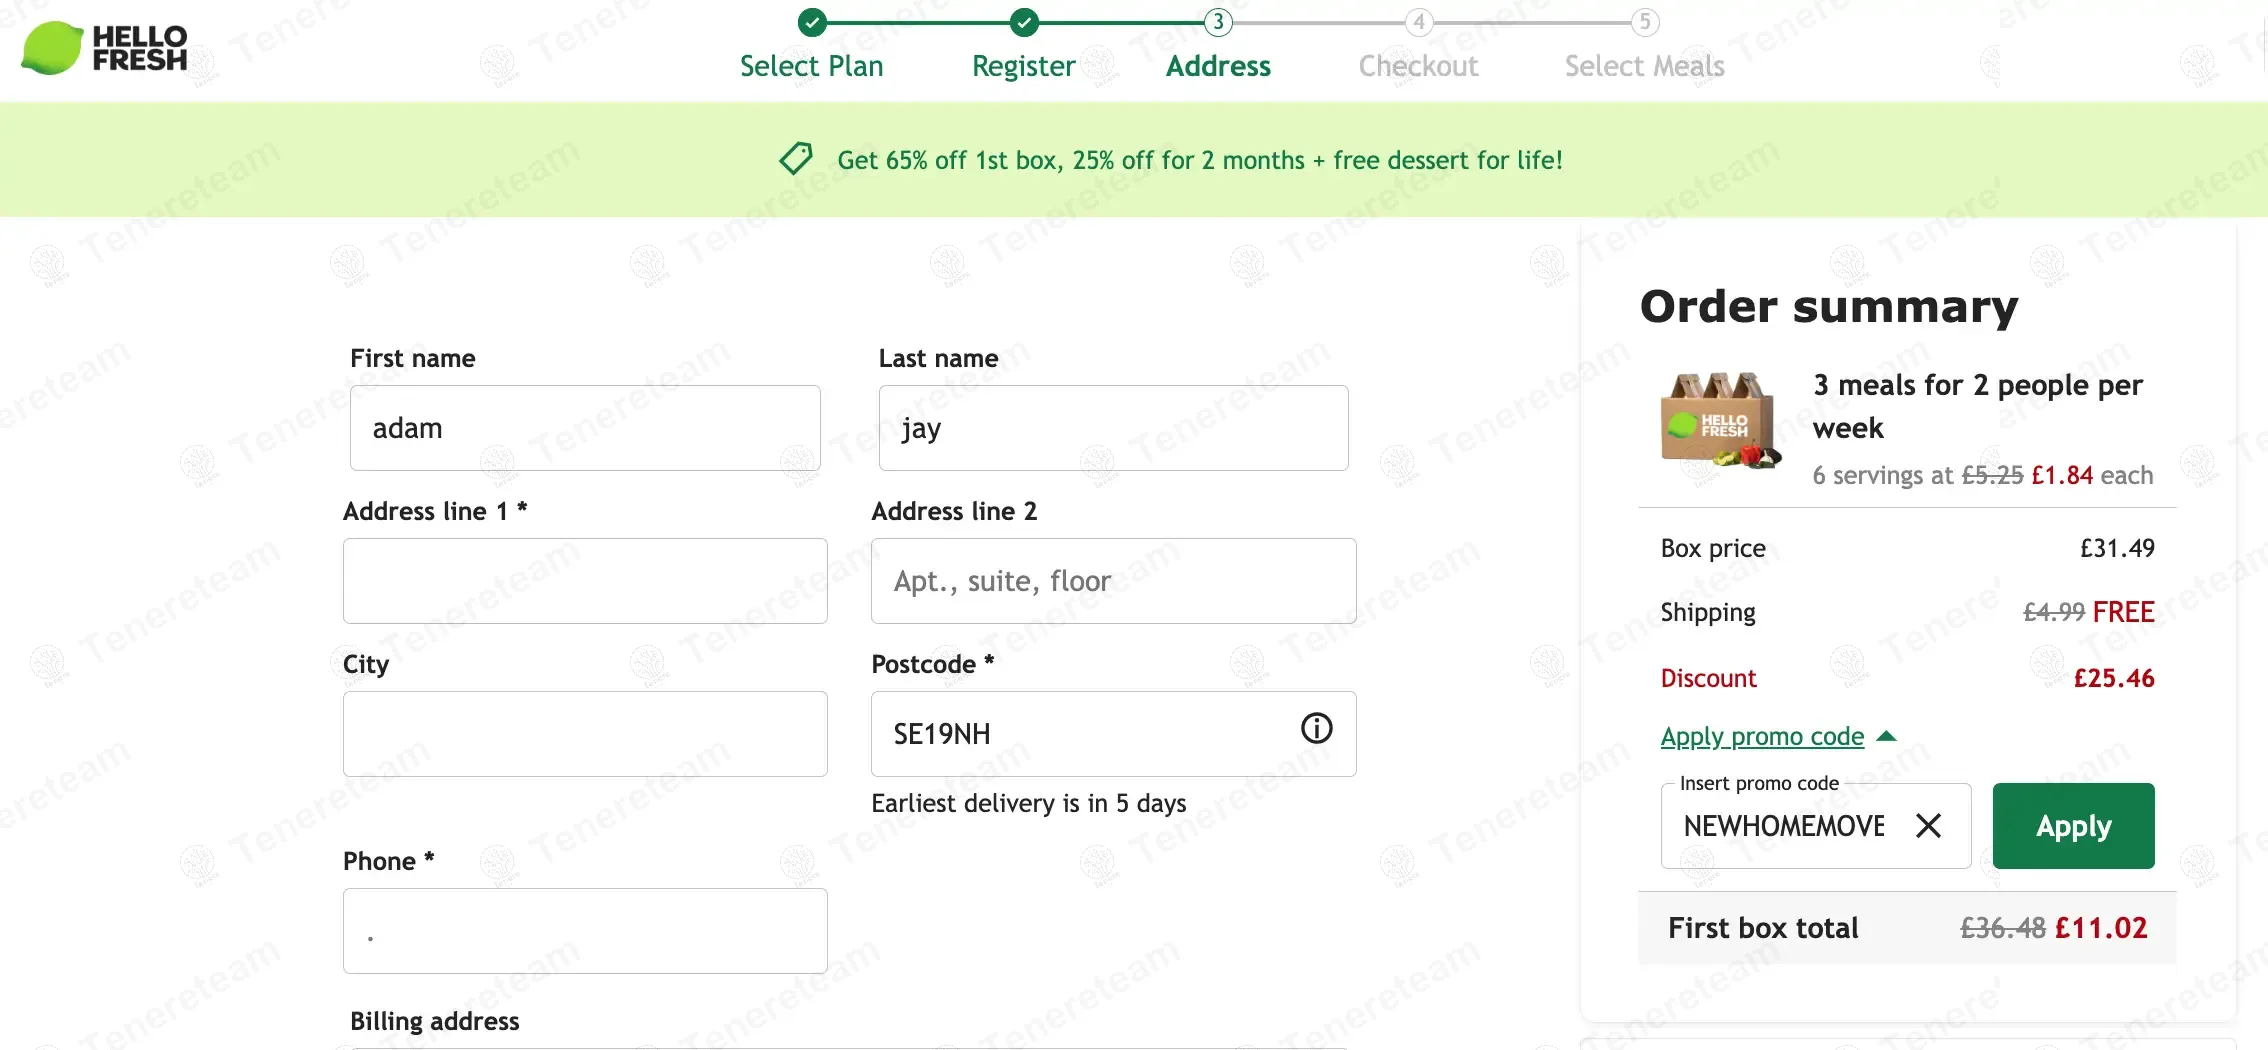
Task: Click step 4 Checkout circle icon
Action: click(x=1418, y=21)
